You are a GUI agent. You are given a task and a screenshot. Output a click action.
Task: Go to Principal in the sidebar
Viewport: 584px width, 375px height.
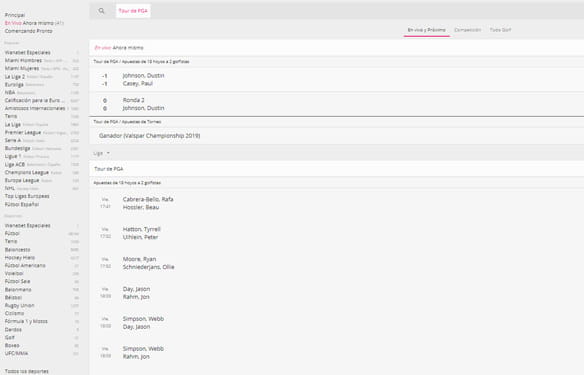[15, 15]
